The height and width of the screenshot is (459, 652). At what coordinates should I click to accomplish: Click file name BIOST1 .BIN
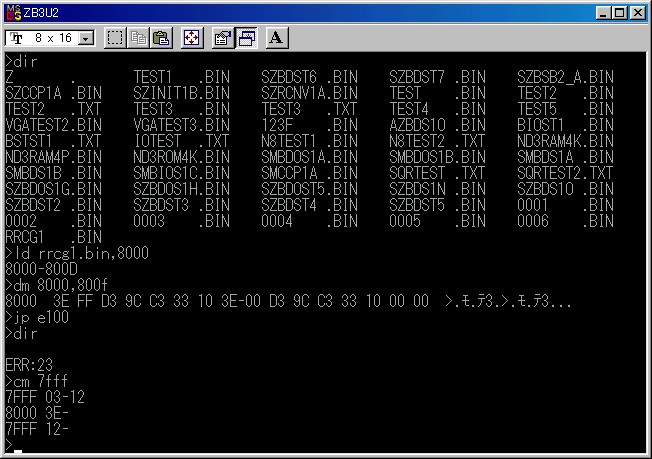pos(566,125)
